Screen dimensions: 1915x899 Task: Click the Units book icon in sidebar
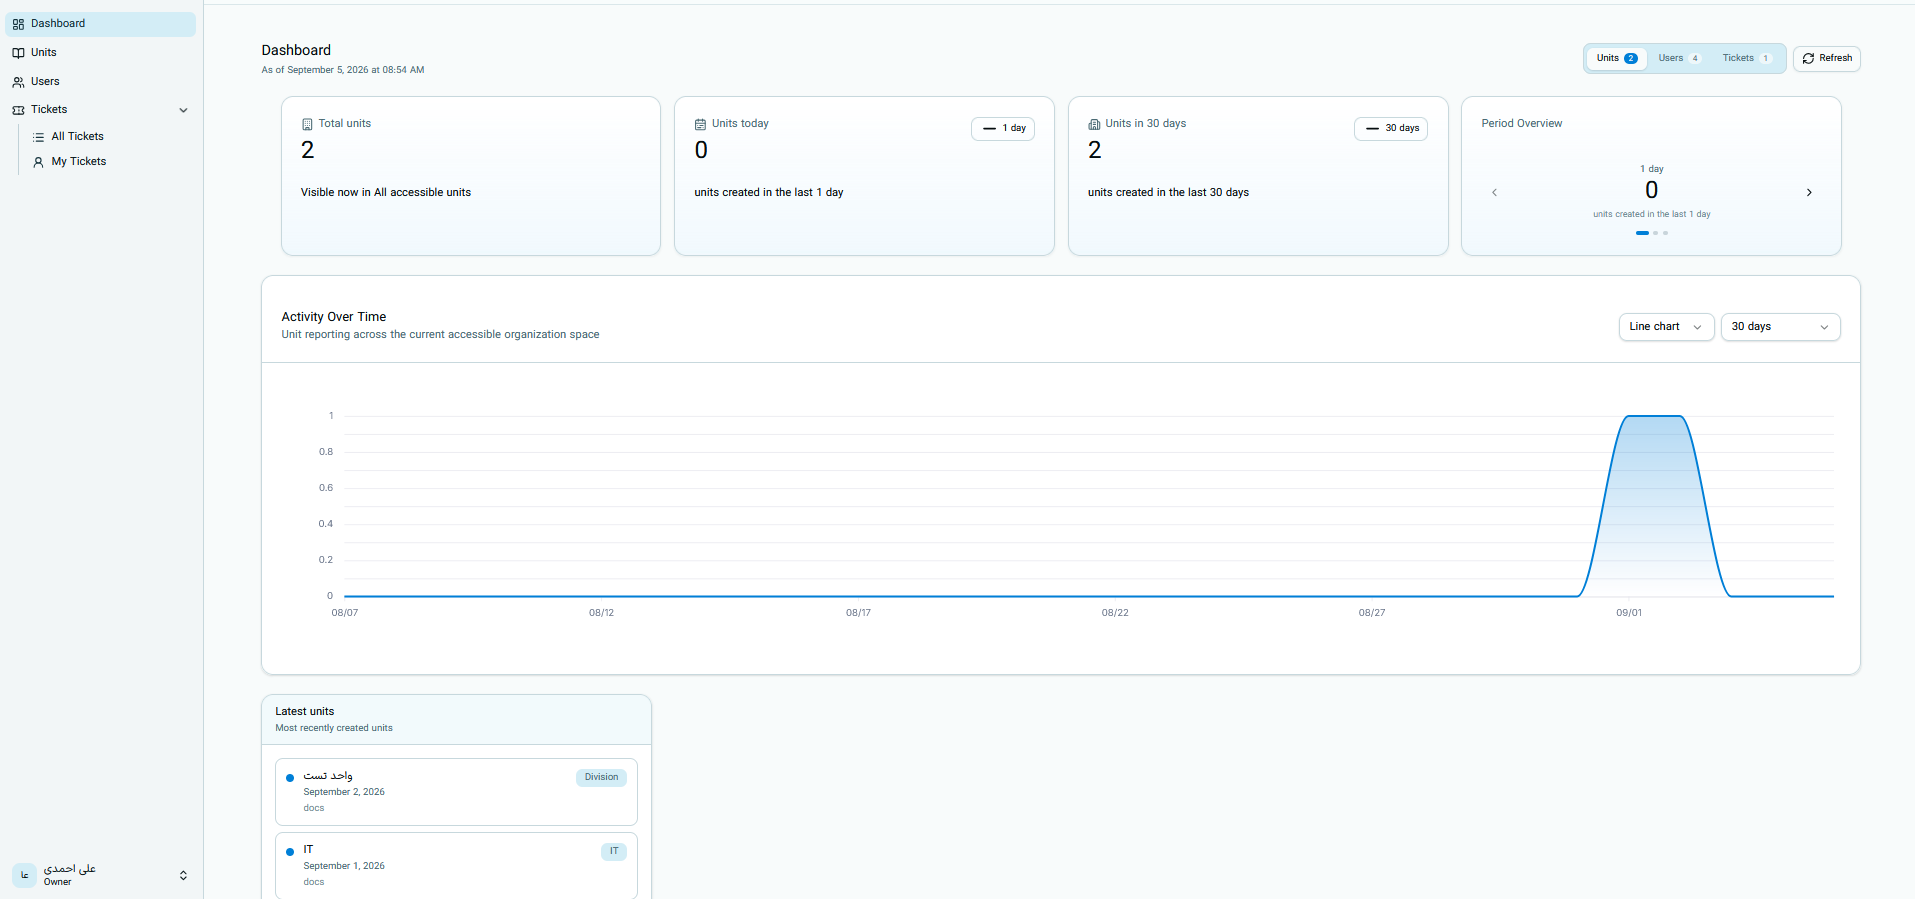click(x=18, y=53)
